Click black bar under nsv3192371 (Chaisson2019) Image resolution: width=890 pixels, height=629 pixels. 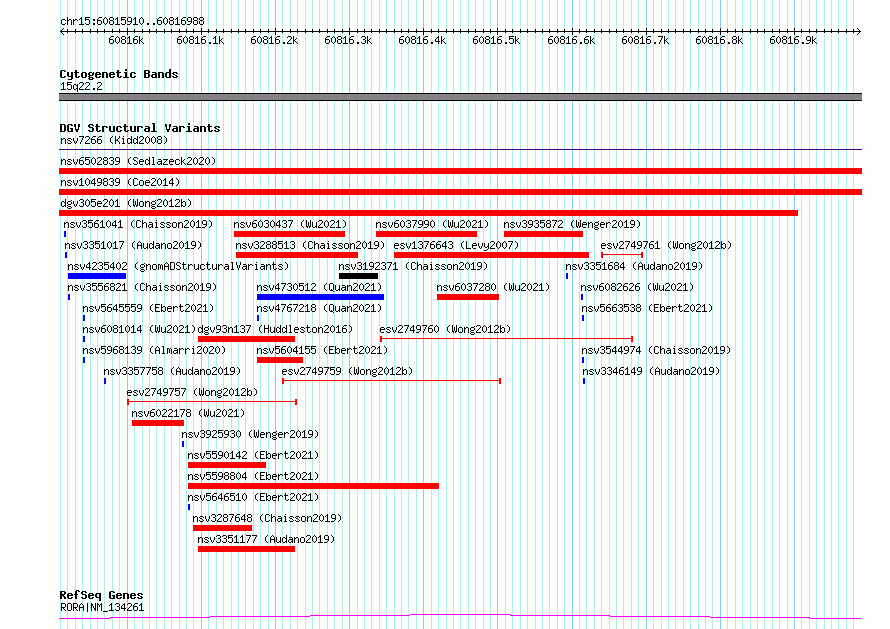[358, 276]
